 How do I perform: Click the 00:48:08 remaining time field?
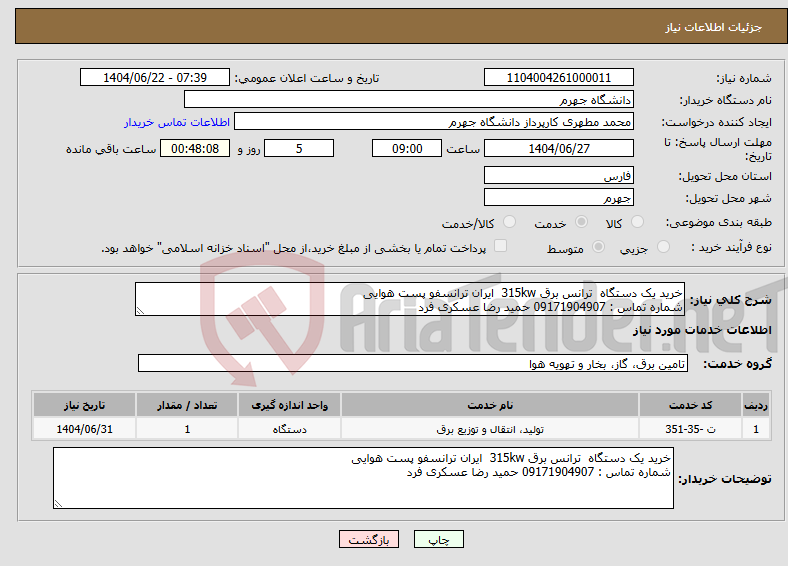pos(195,148)
